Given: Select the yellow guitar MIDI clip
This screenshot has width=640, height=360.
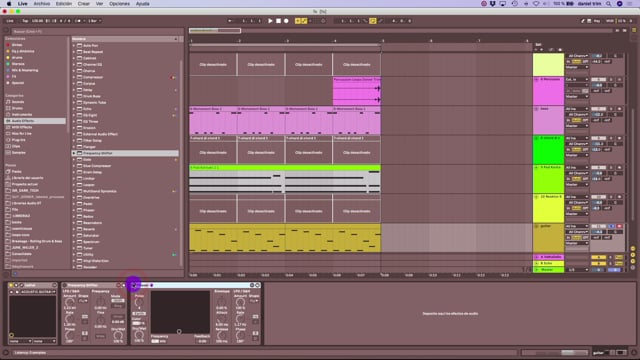Looking at the screenshot, I should pyautogui.click(x=285, y=238).
